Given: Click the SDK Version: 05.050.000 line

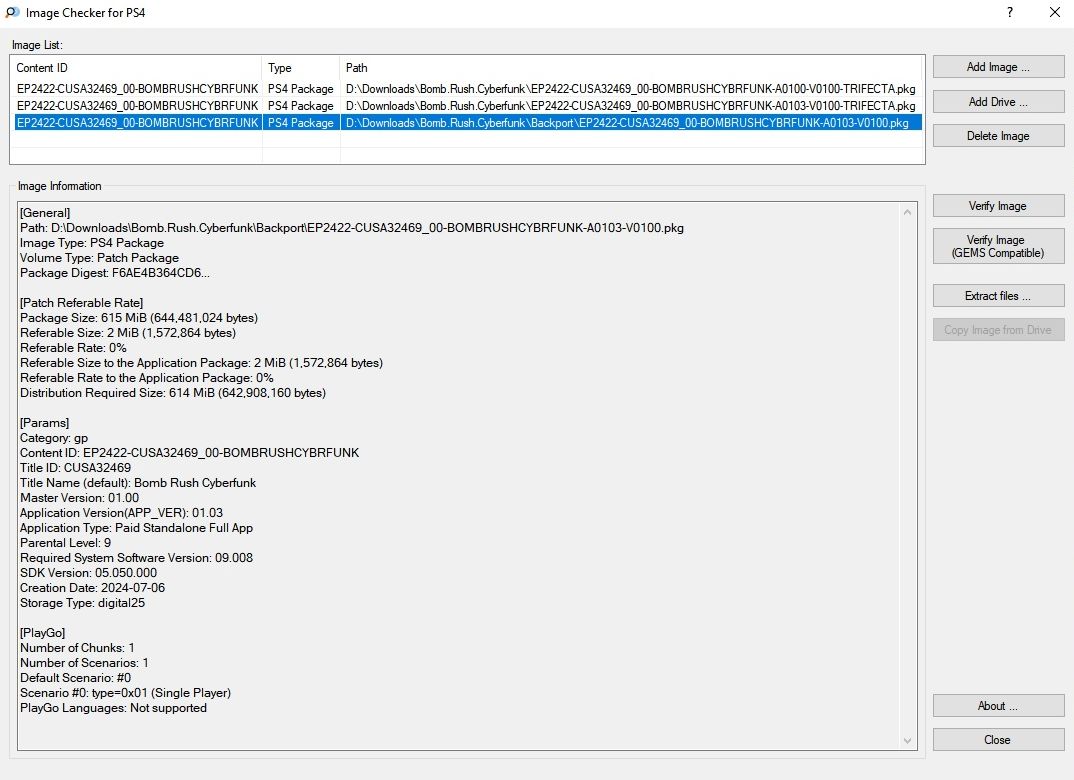Looking at the screenshot, I should [88, 573].
